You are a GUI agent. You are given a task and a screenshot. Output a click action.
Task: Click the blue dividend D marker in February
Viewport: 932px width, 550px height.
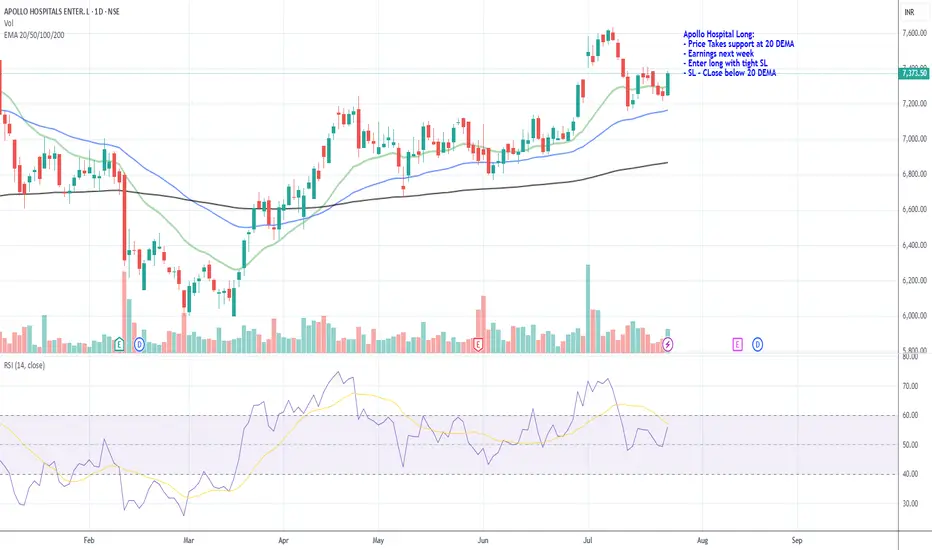tap(139, 344)
